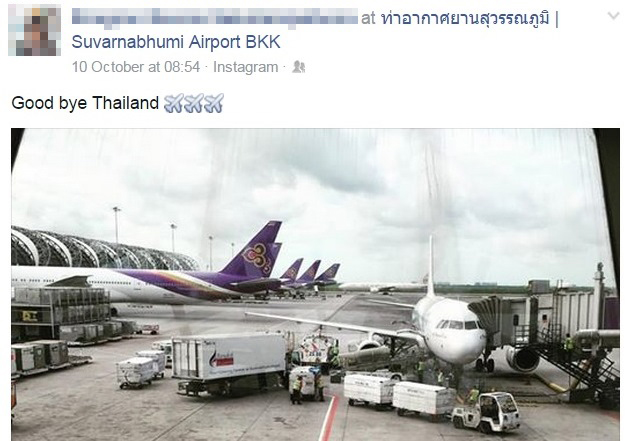Click the friends audience privacy icon
Viewport: 633px width, 441px height.
click(x=298, y=67)
